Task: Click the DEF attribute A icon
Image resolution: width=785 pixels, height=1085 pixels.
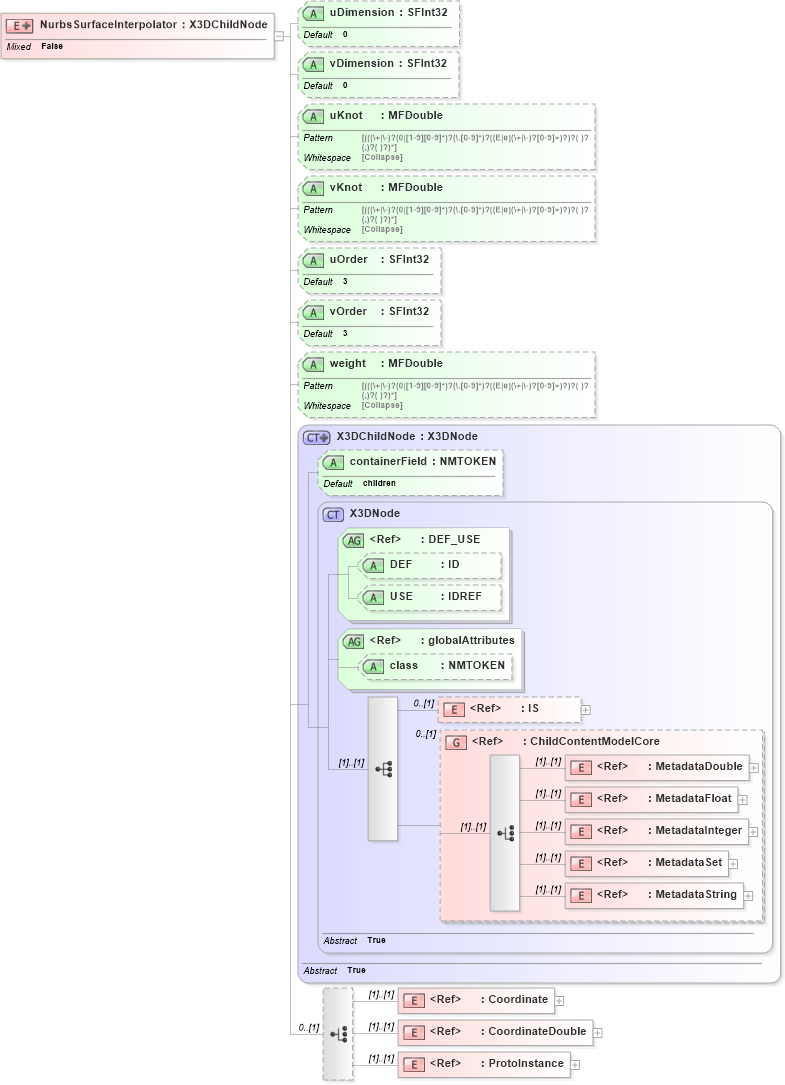Action: coord(373,566)
